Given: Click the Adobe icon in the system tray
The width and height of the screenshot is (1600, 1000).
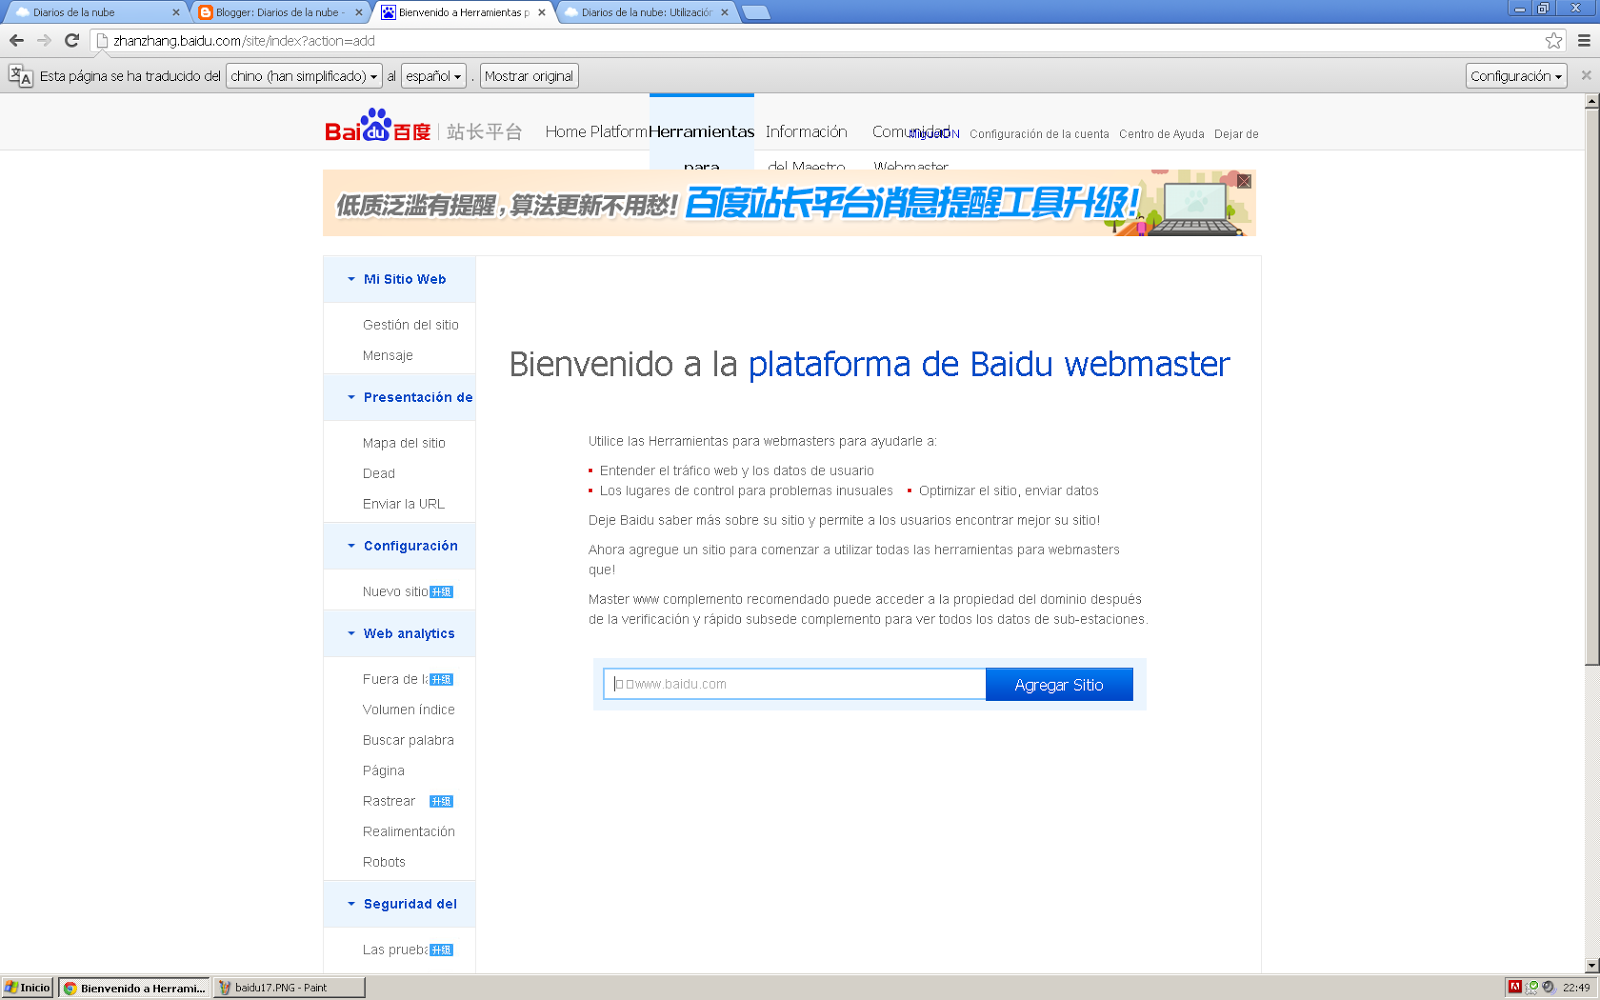Looking at the screenshot, I should (x=1515, y=987).
